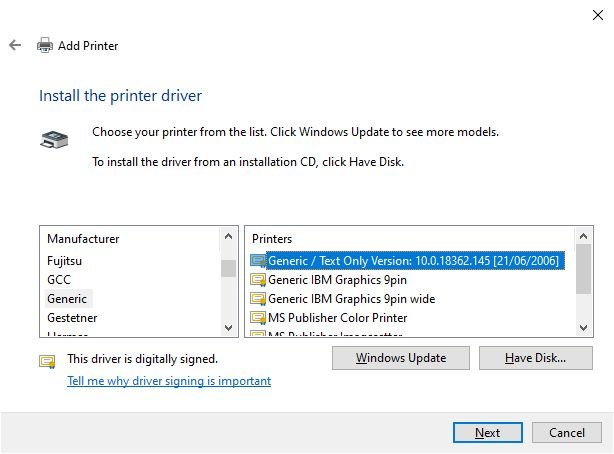Choose Gestetner from the Manufacturer list
Screen dimensions: 614x454
72,318
